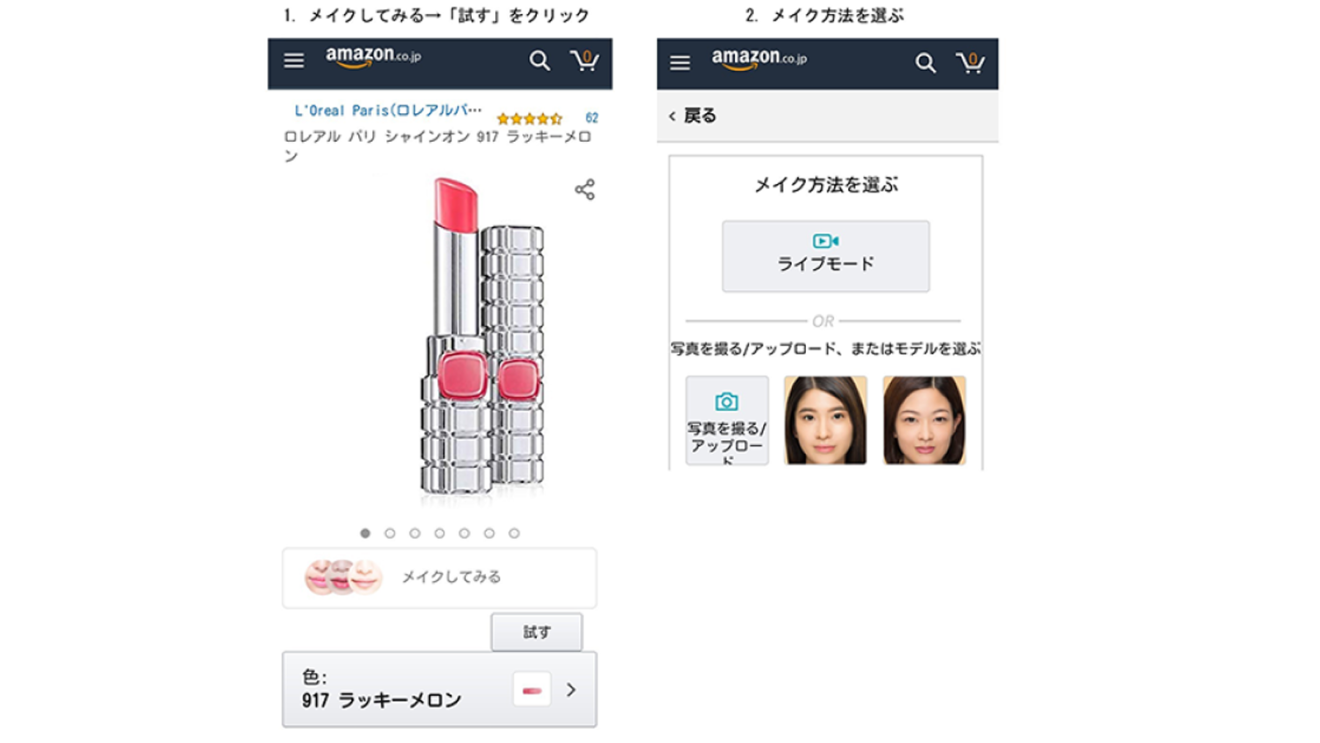Screen dimensions: 1320x743
Task: Click the back chevron next to 戻る
Action: 671,115
